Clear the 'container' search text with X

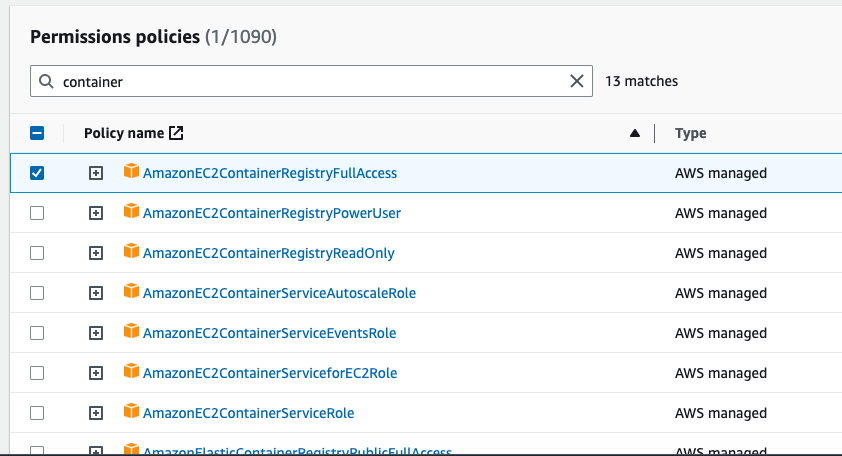(x=577, y=81)
